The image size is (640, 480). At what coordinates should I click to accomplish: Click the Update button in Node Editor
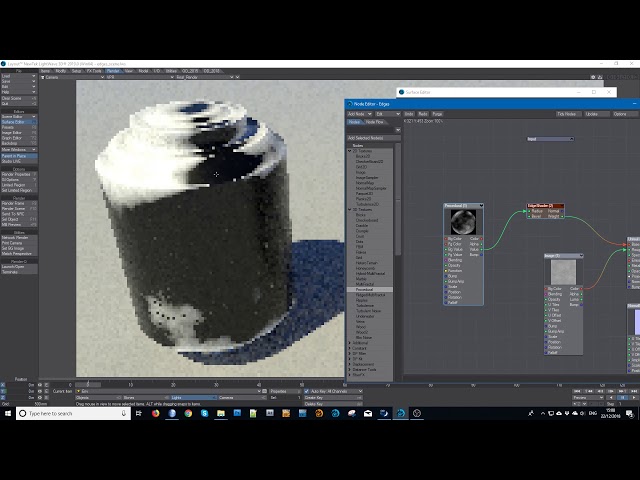pos(595,114)
